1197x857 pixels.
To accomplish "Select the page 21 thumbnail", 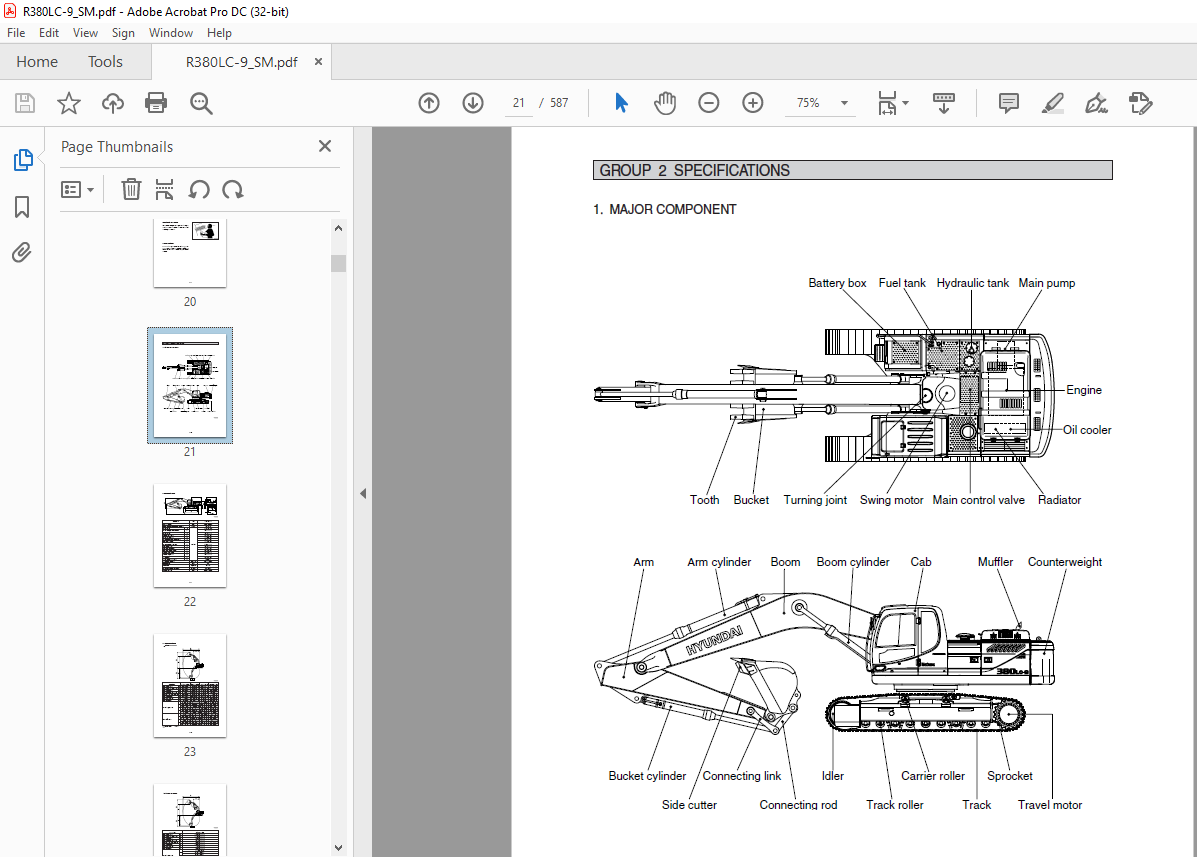I will 190,385.
